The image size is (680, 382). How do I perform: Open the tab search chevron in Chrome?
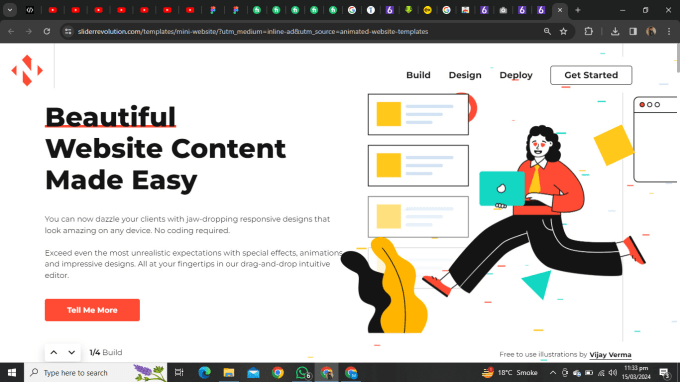[10, 10]
